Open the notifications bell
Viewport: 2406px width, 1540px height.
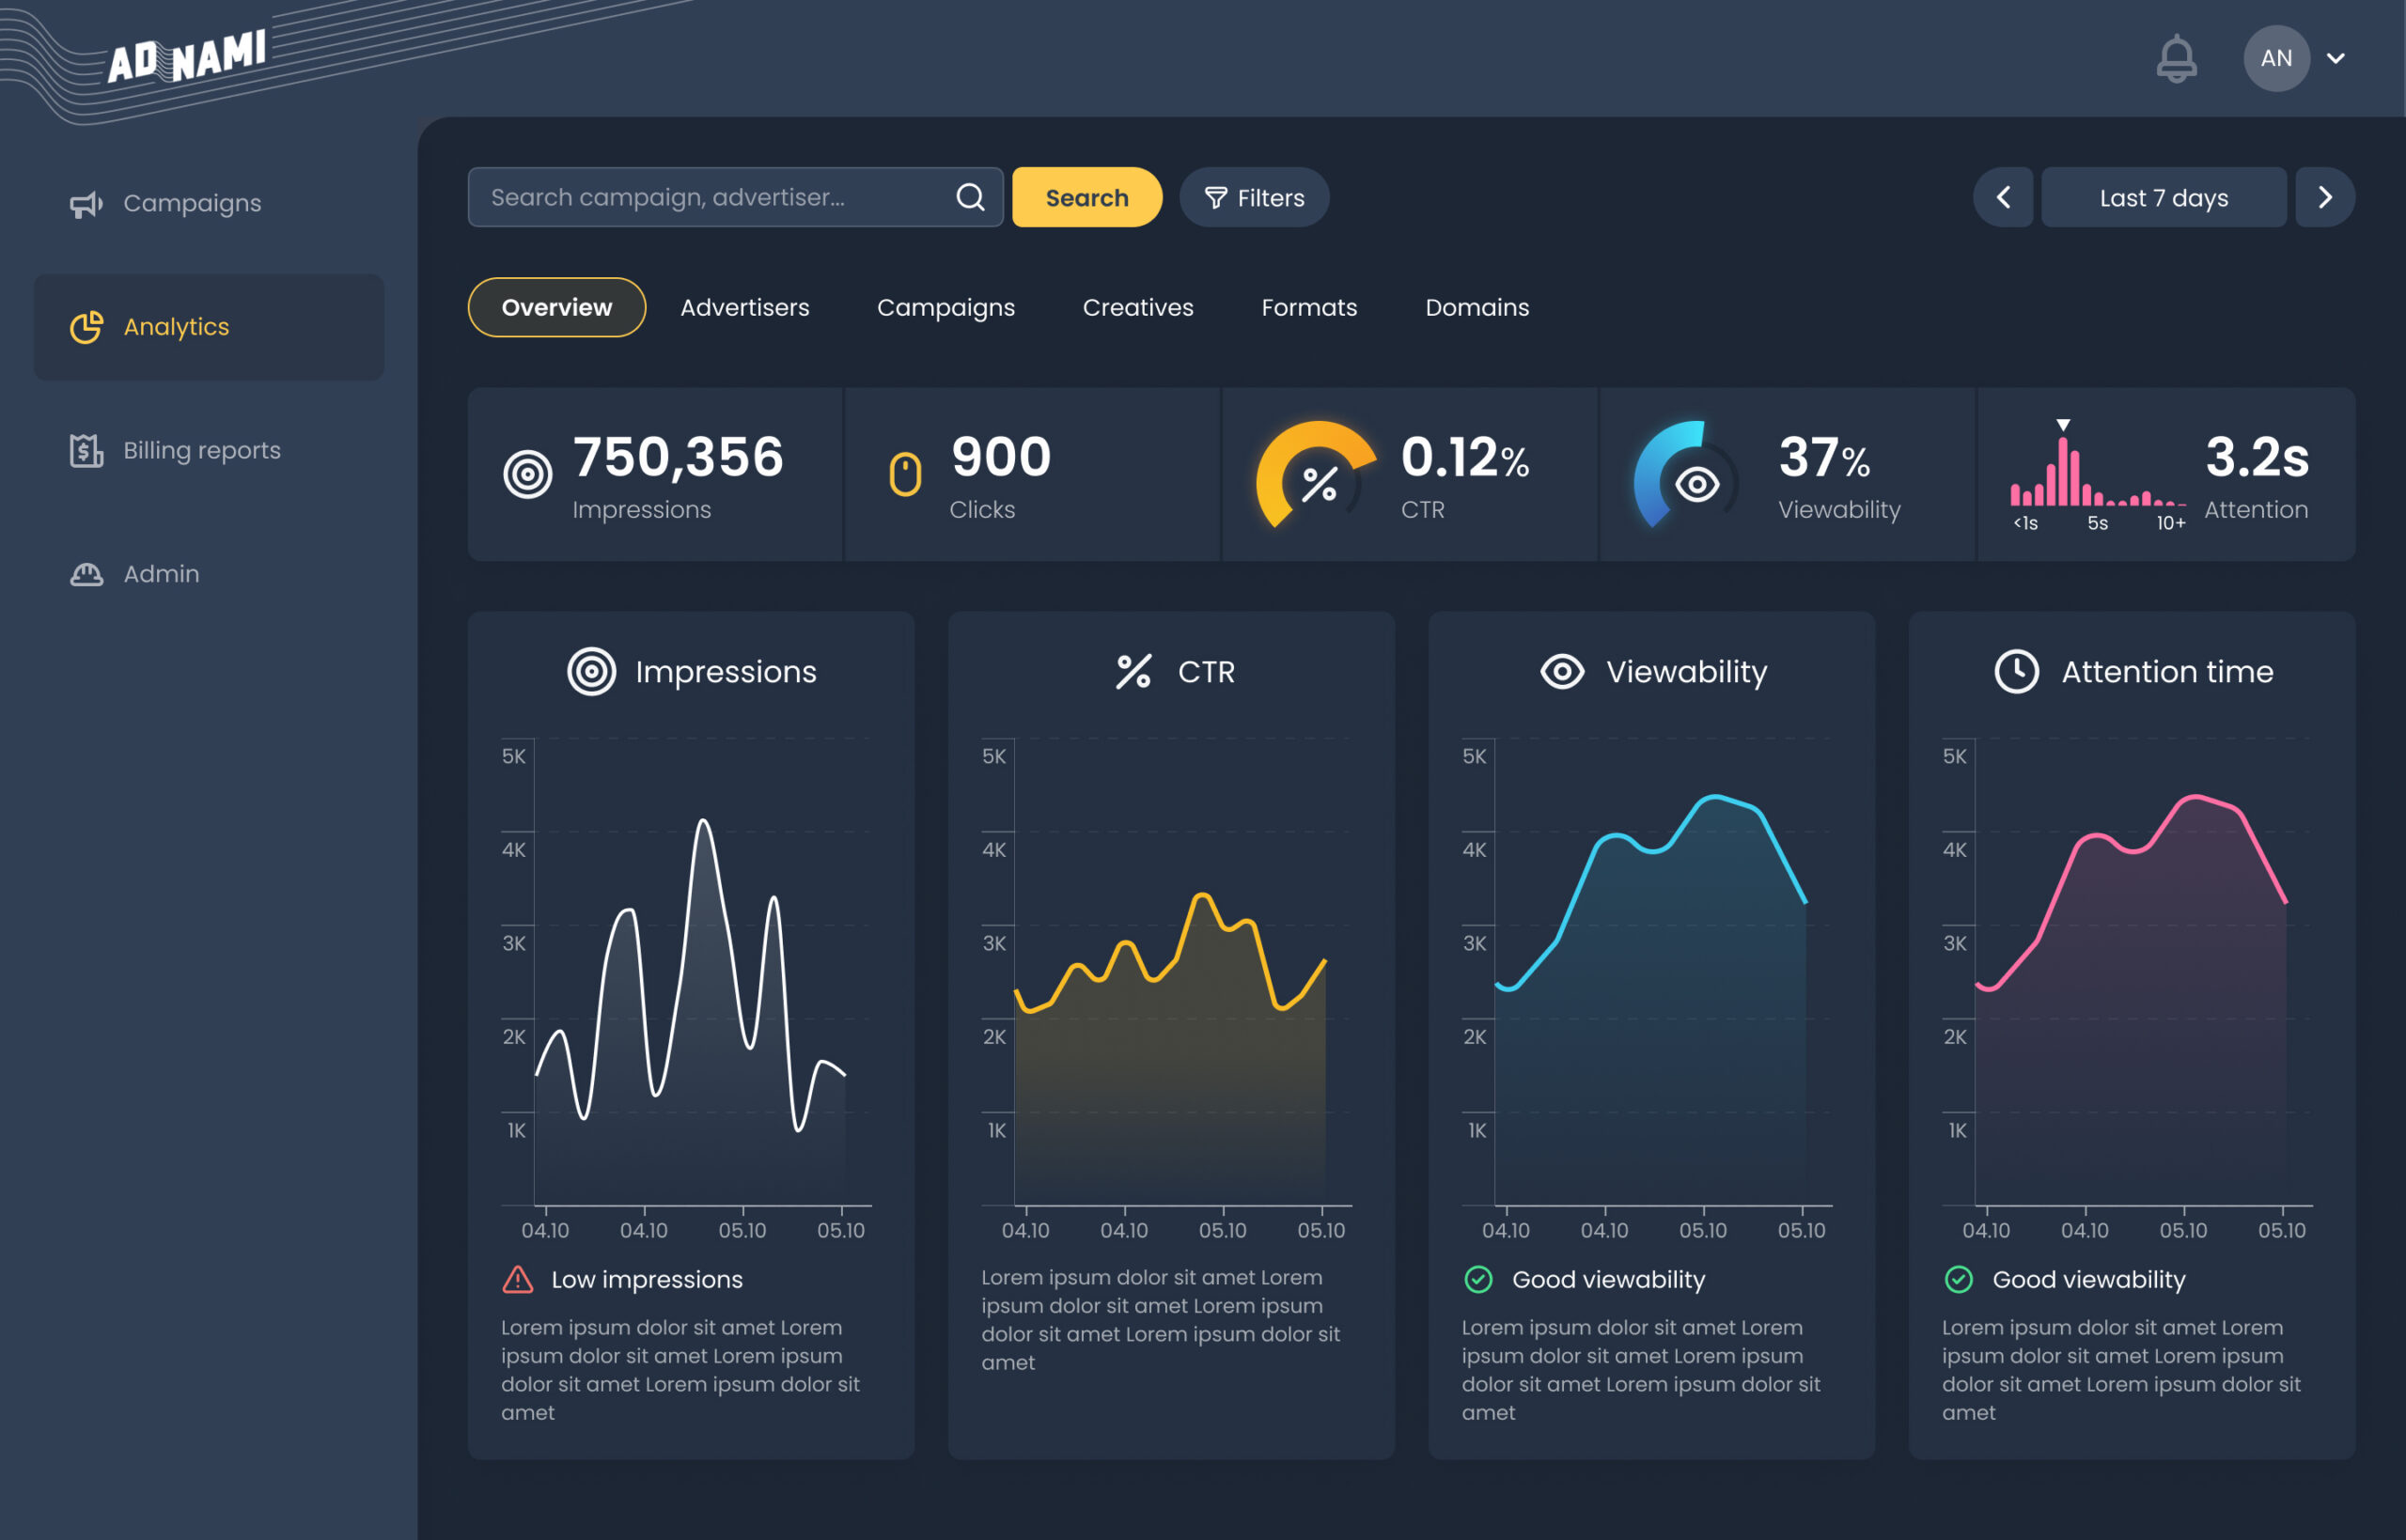2176,58
